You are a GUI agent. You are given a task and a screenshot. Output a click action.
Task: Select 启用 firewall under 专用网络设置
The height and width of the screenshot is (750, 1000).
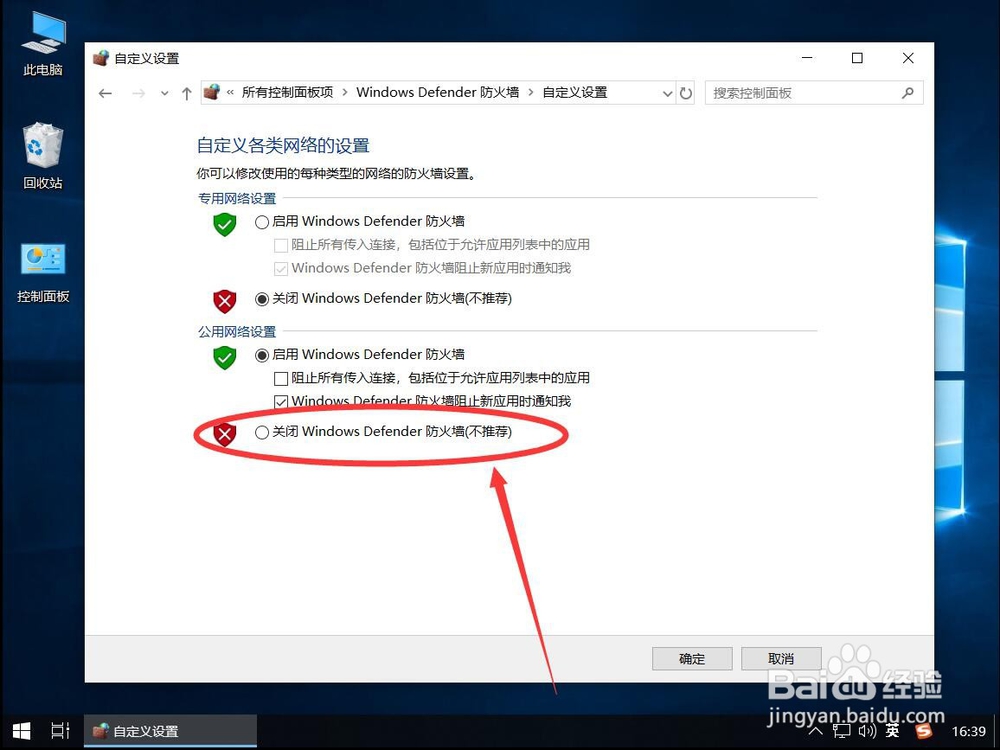pyautogui.click(x=261, y=222)
